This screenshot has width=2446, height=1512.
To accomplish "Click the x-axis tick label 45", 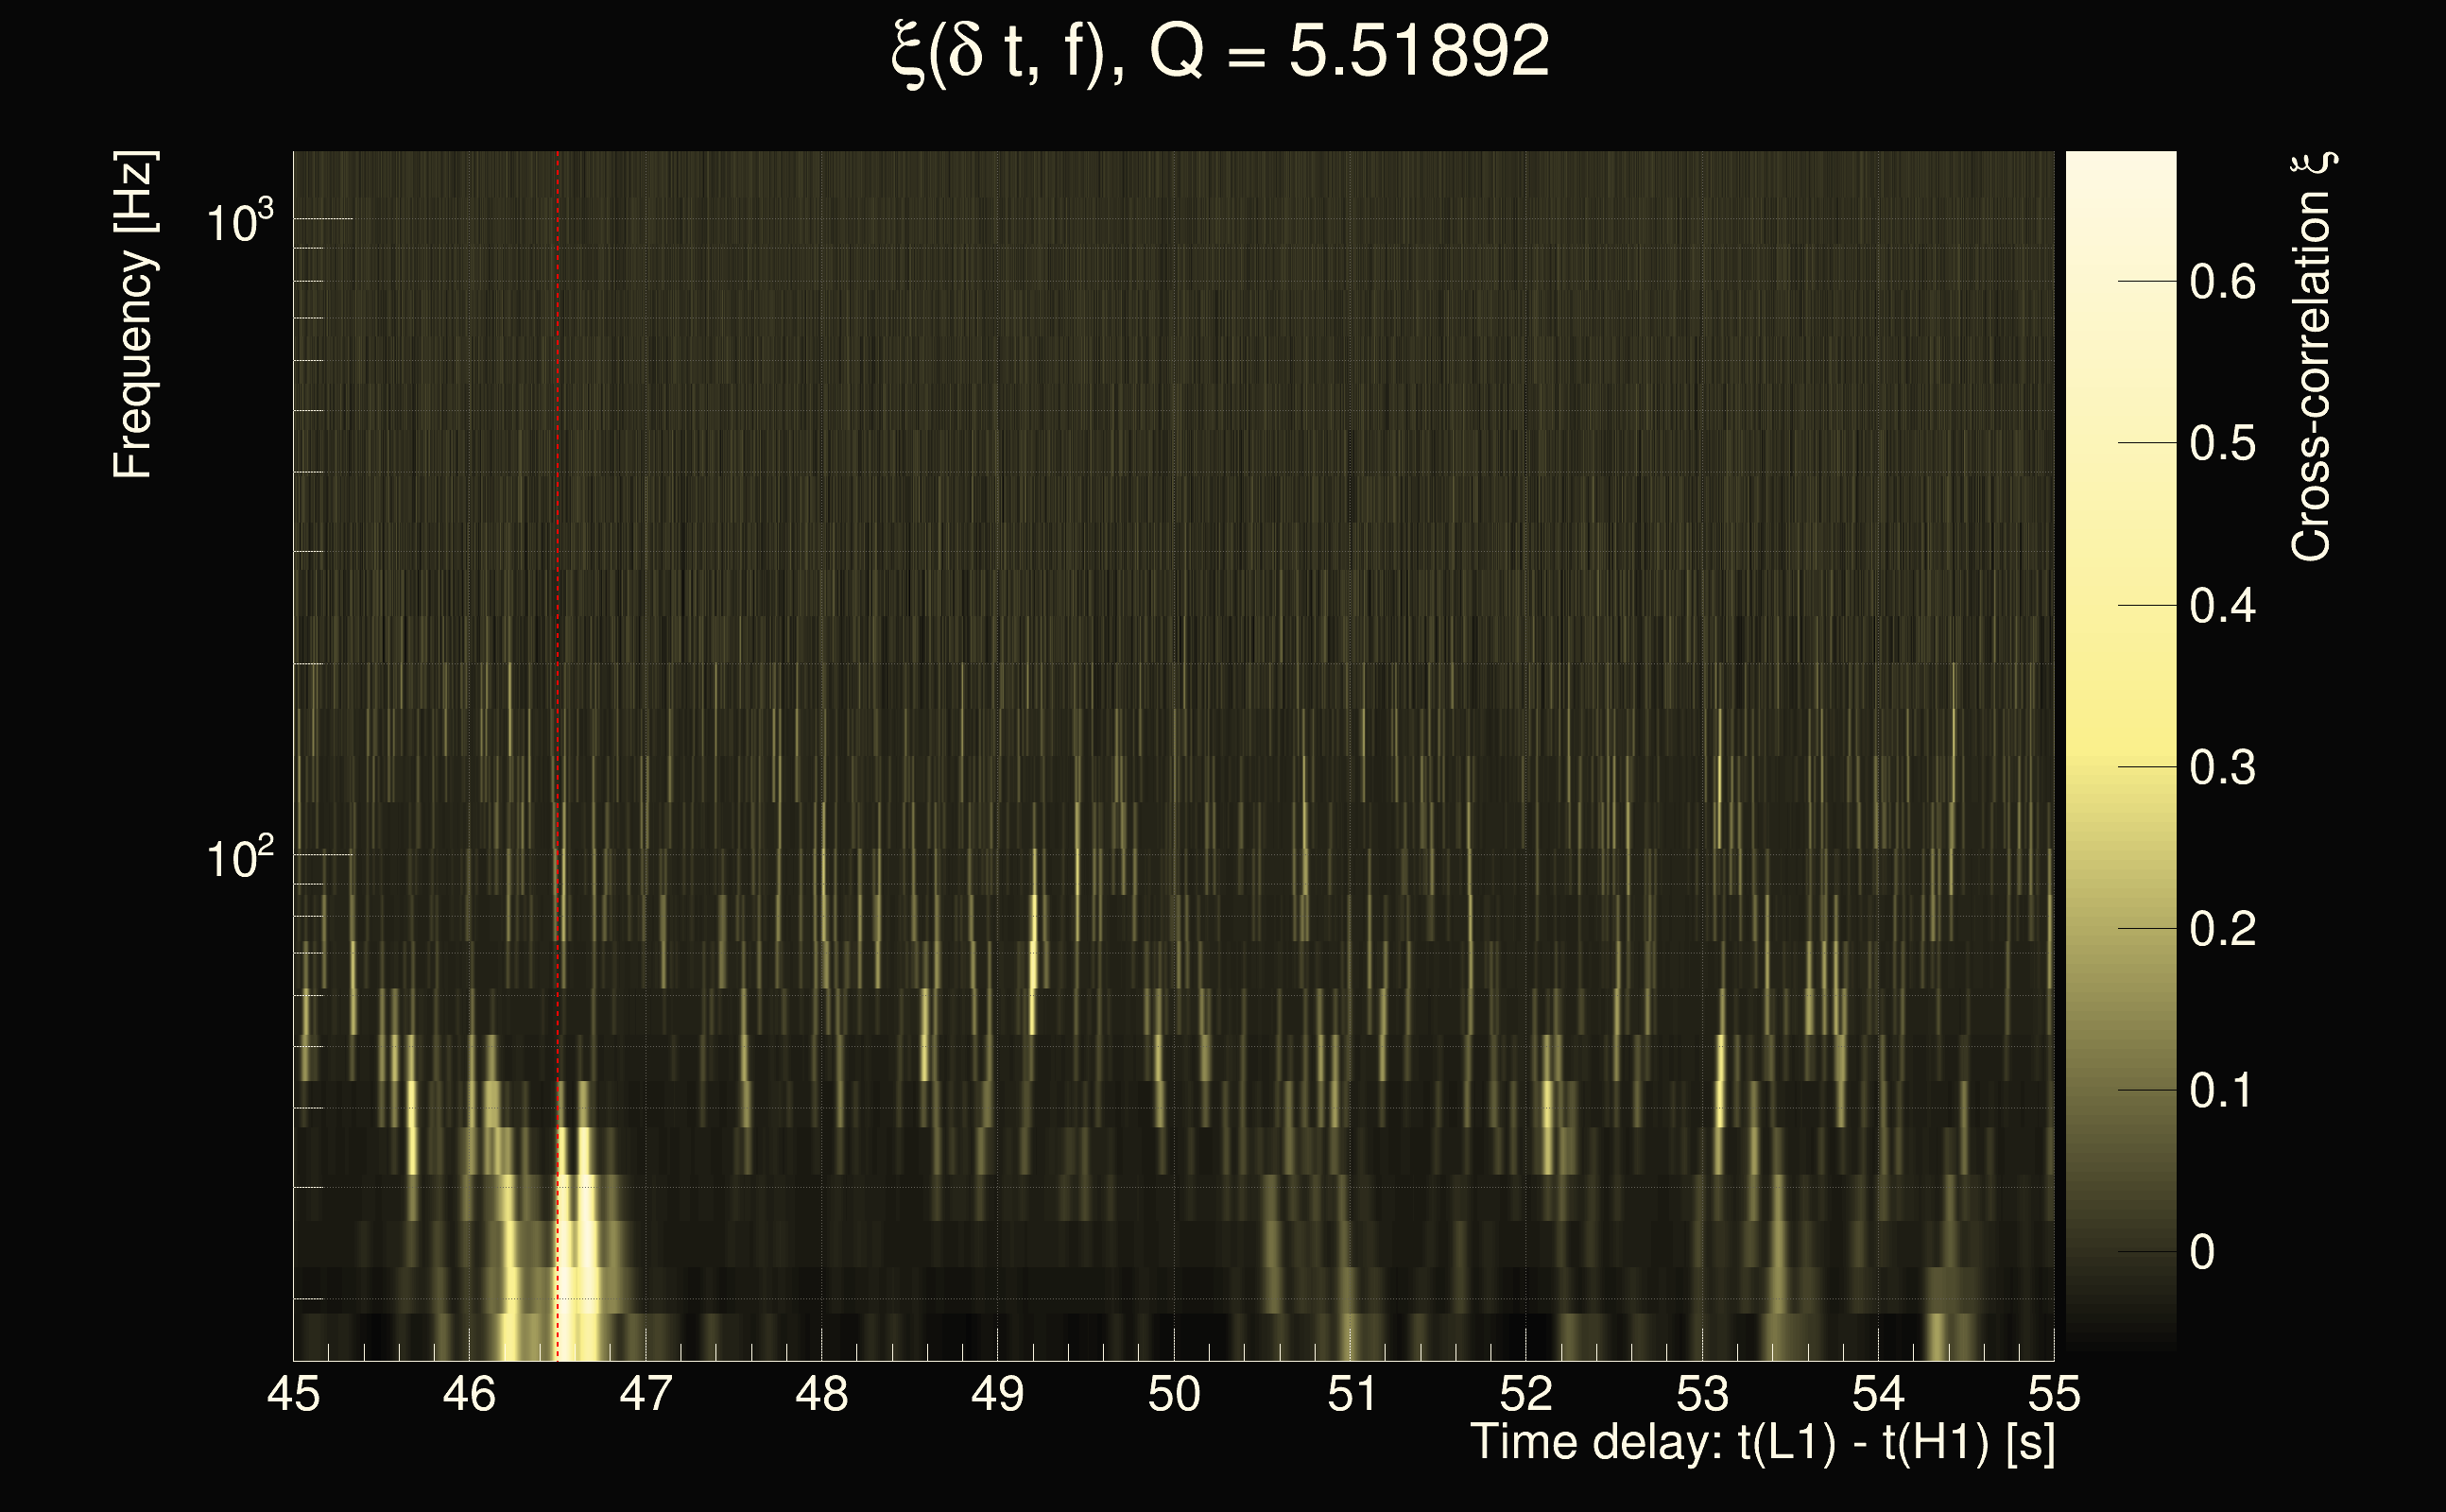I will pyautogui.click(x=294, y=1394).
